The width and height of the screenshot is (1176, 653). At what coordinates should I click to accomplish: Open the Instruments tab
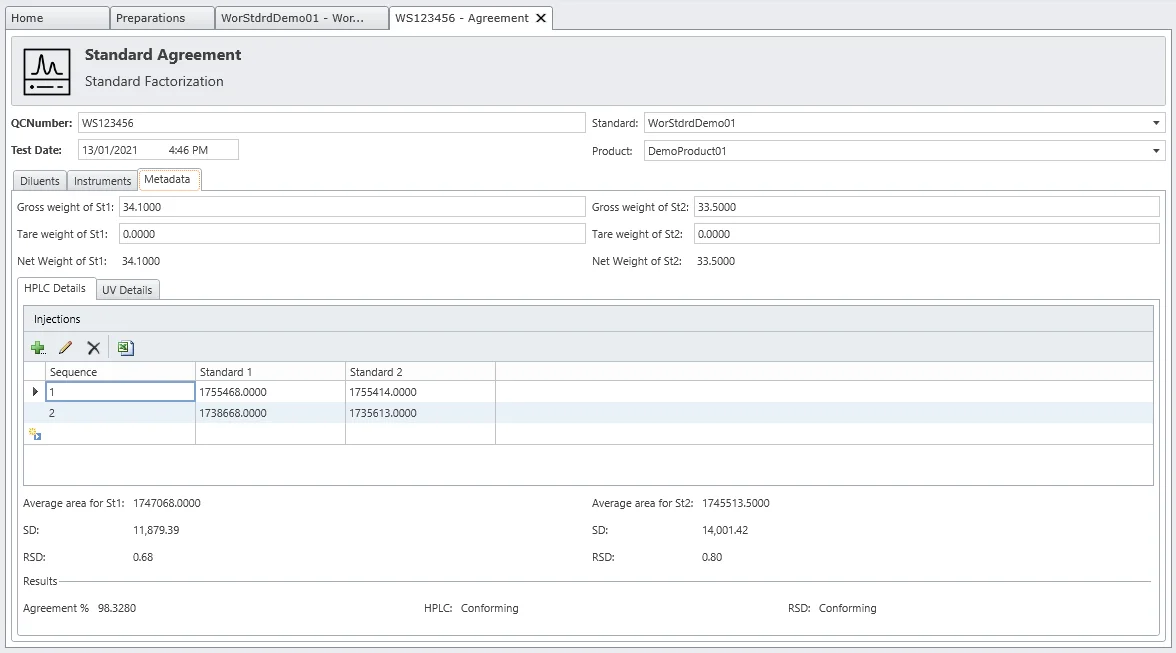point(102,181)
